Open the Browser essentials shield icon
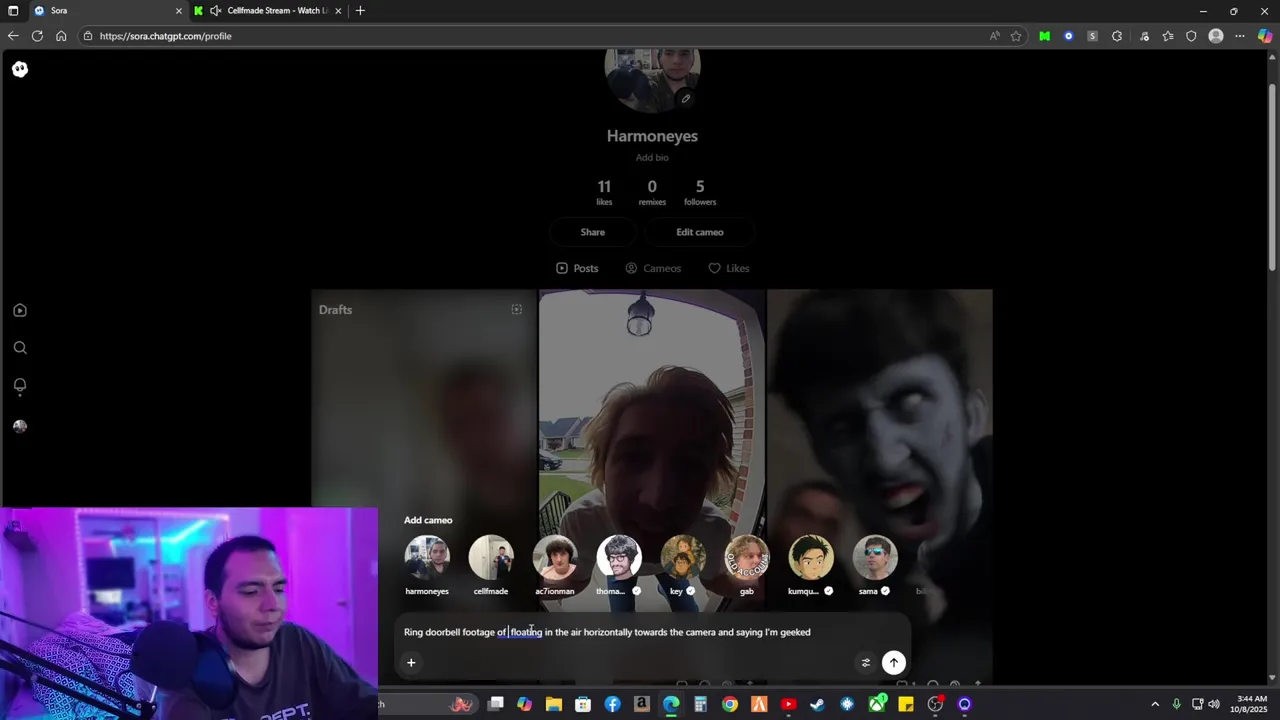Screen dimensions: 1280x720 (x=1191, y=36)
